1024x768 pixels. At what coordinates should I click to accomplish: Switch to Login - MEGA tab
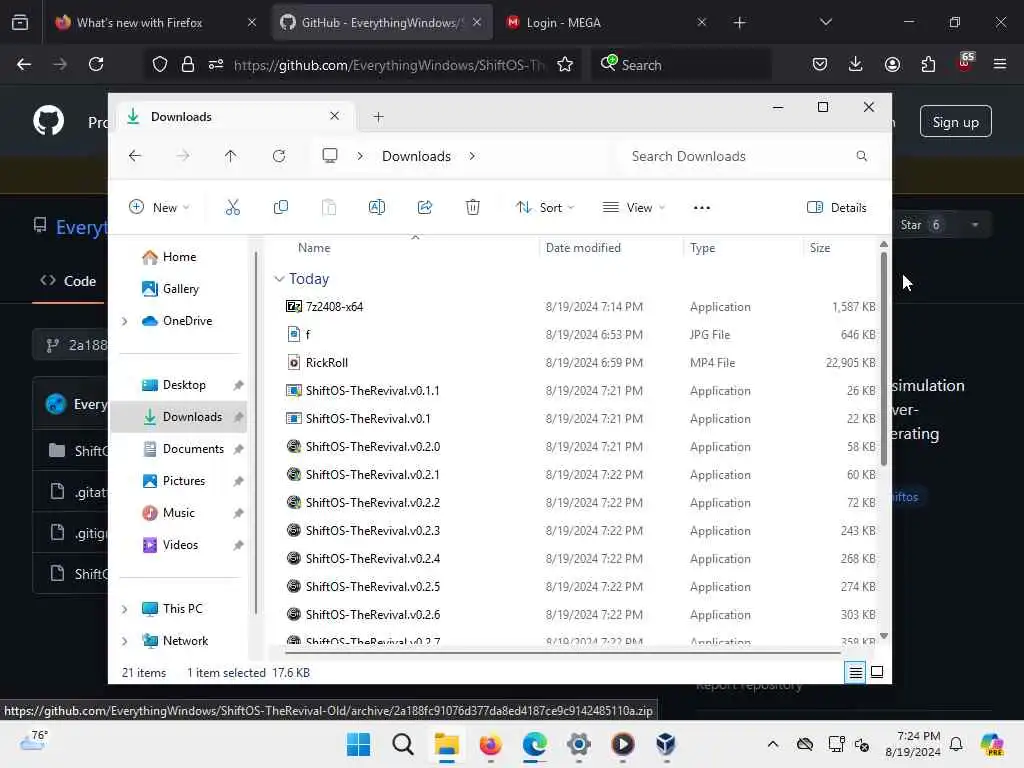pyautogui.click(x=607, y=22)
